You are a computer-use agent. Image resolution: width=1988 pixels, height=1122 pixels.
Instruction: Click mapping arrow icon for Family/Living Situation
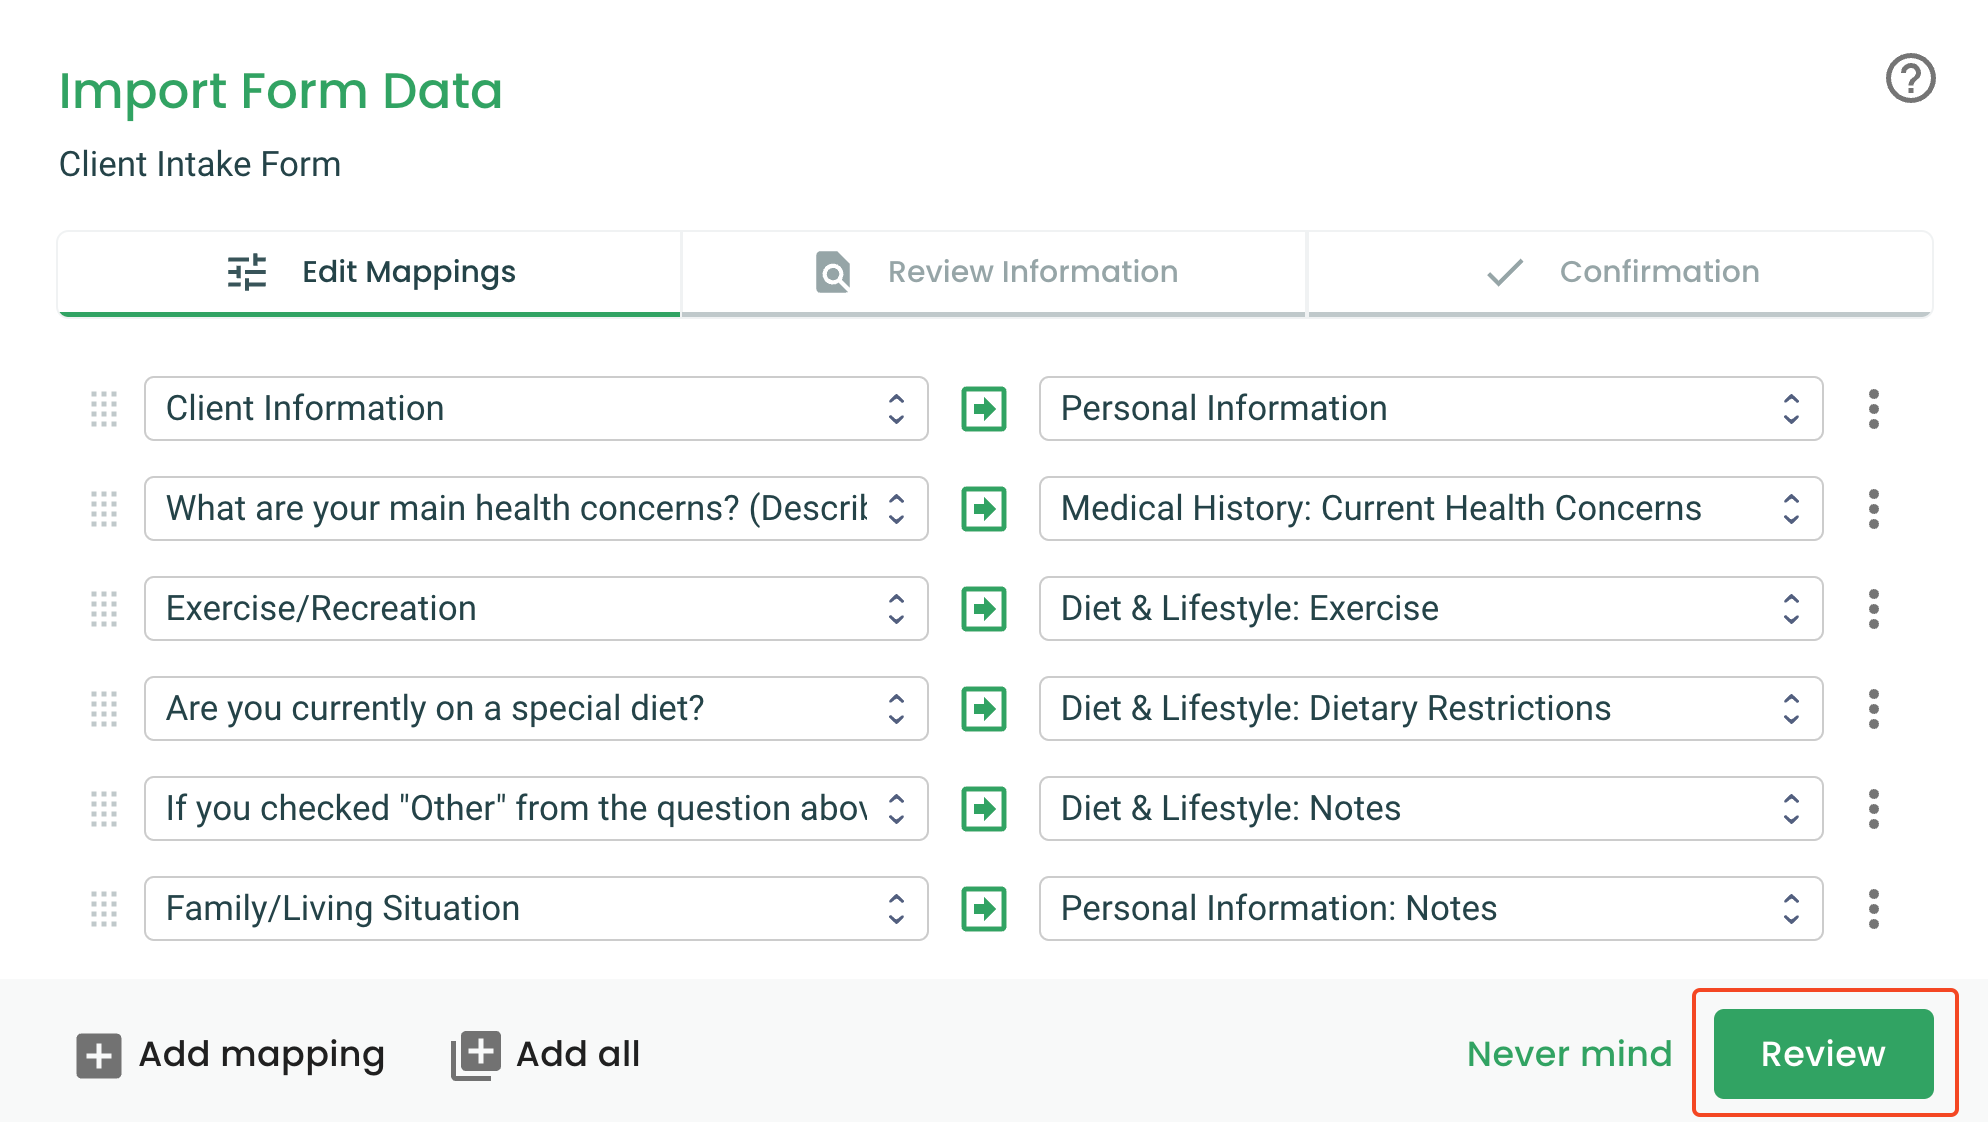coord(984,909)
